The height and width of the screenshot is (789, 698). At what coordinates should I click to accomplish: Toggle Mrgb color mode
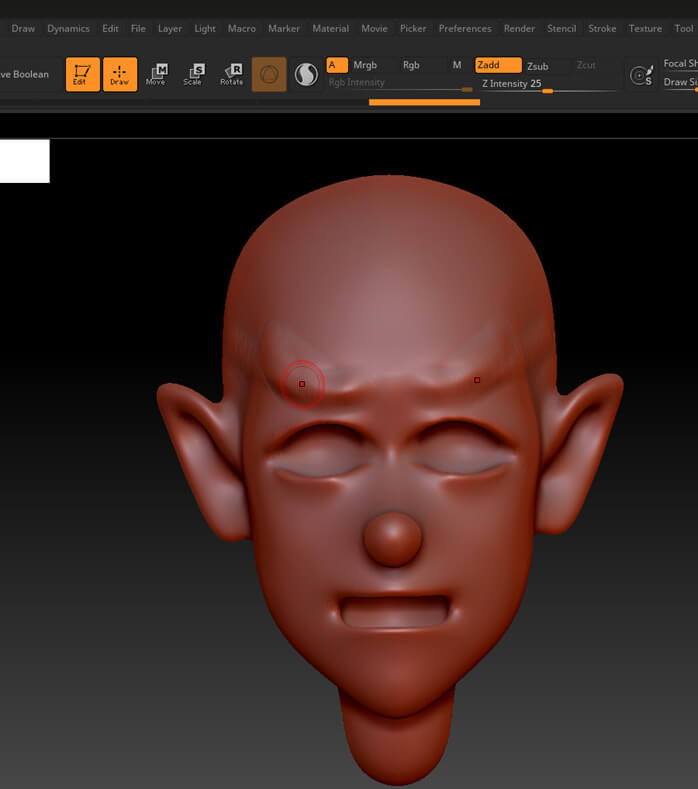point(365,65)
